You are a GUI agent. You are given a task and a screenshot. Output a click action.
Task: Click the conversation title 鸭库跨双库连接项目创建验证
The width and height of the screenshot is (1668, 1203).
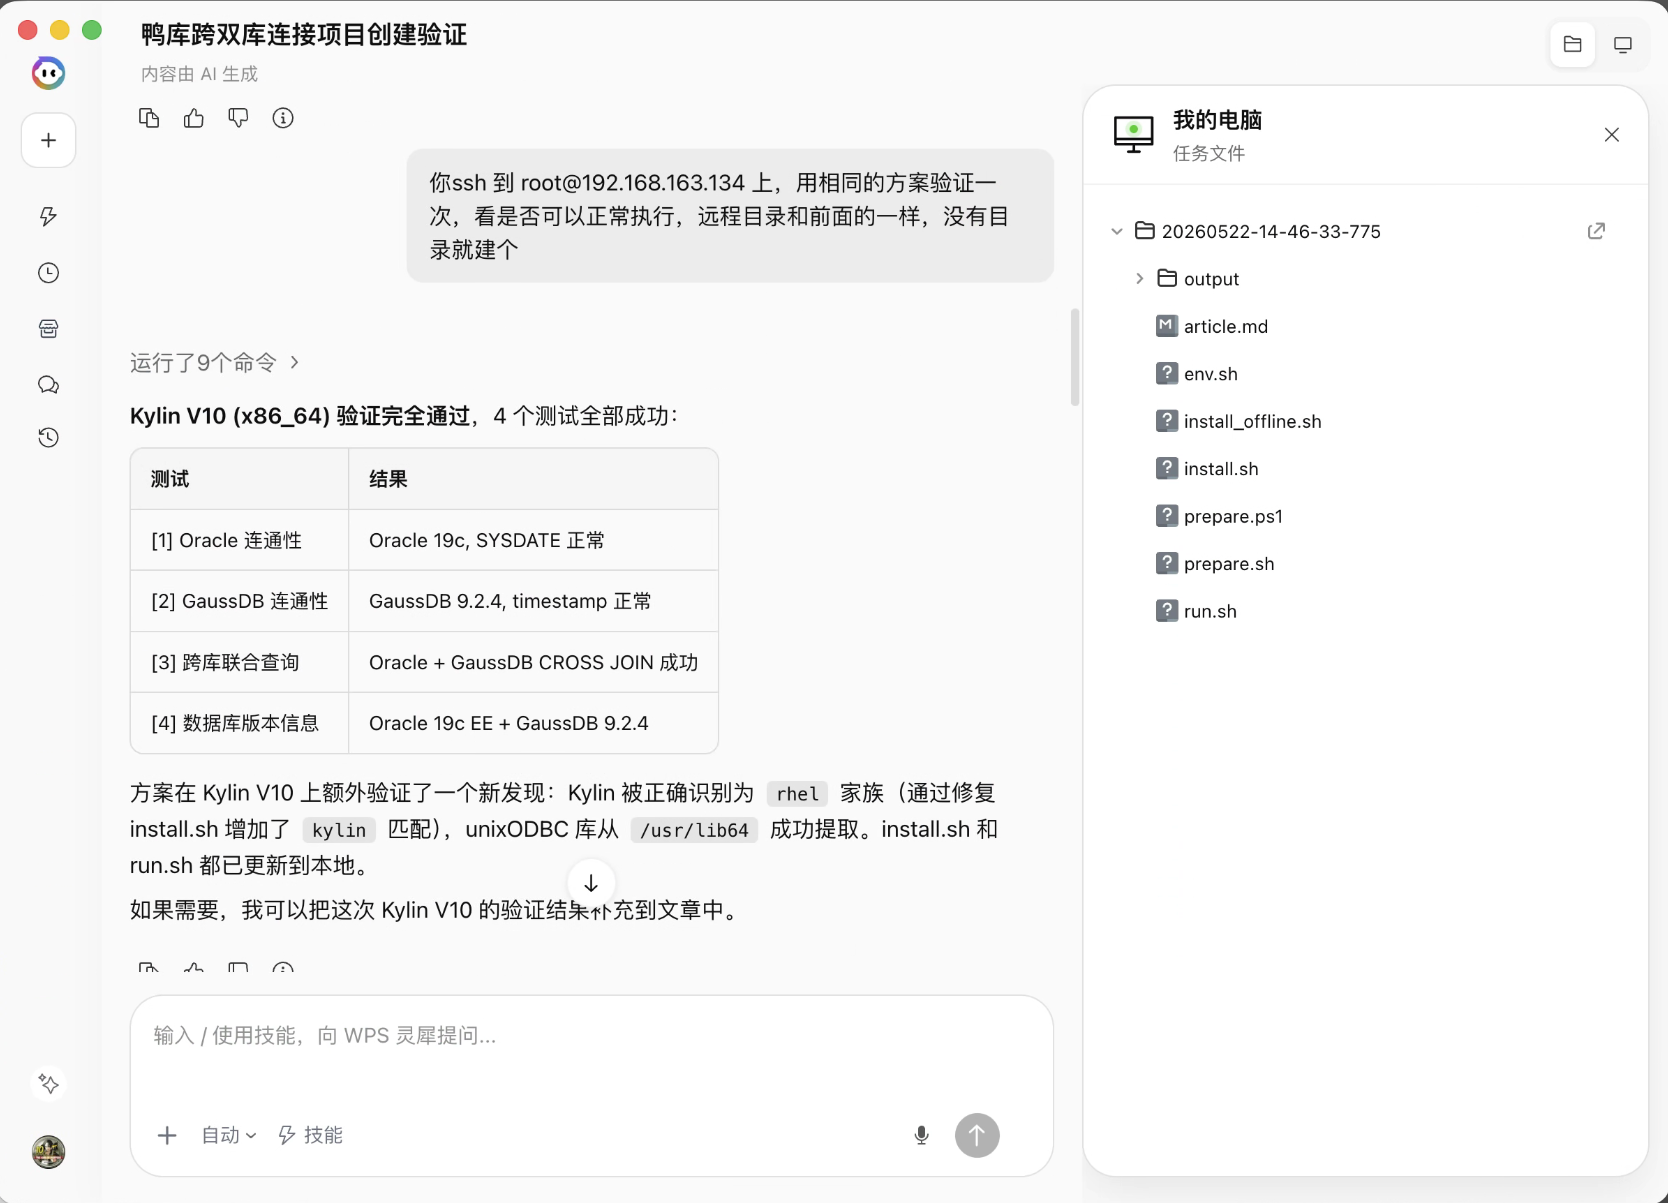304,35
